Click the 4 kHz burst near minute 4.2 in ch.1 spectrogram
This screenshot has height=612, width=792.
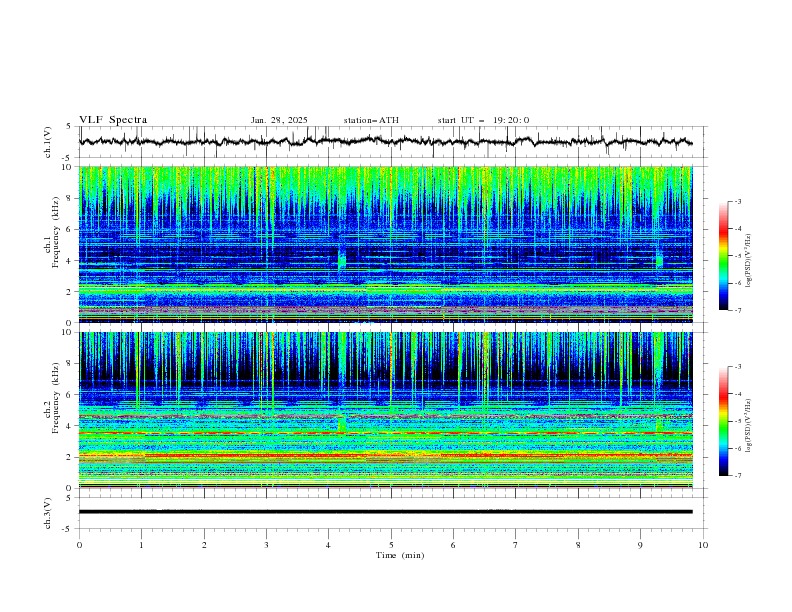pos(342,260)
